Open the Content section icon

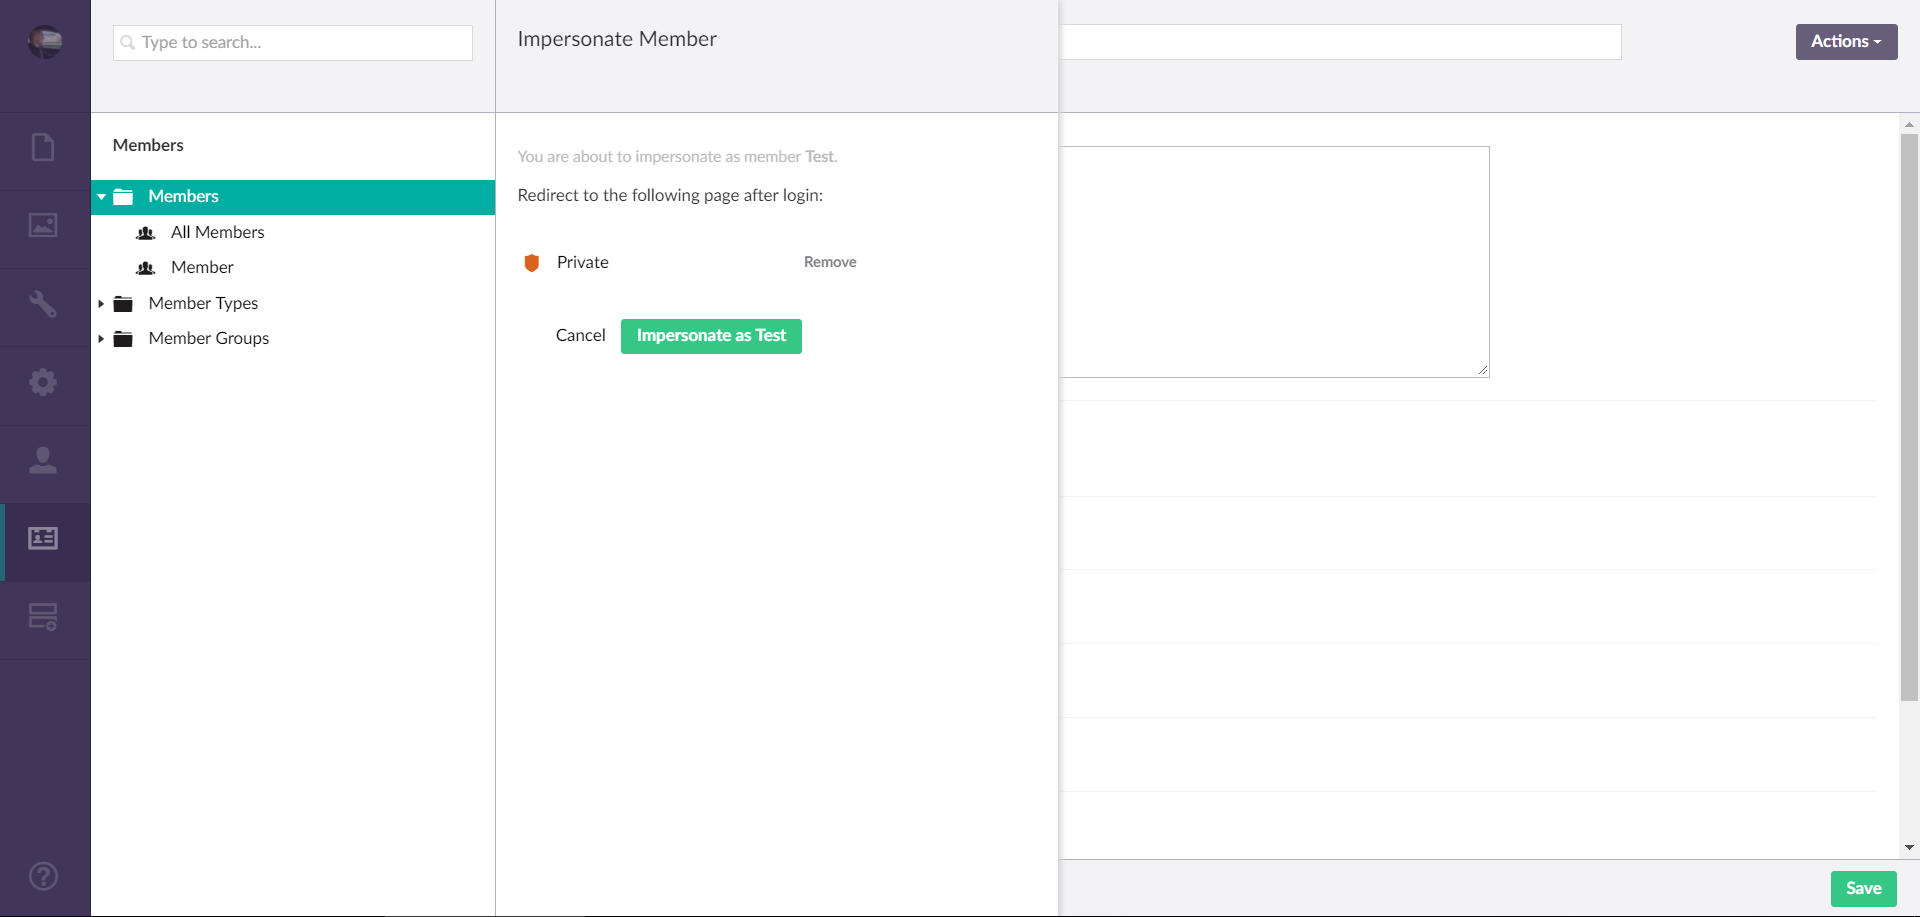coord(43,148)
